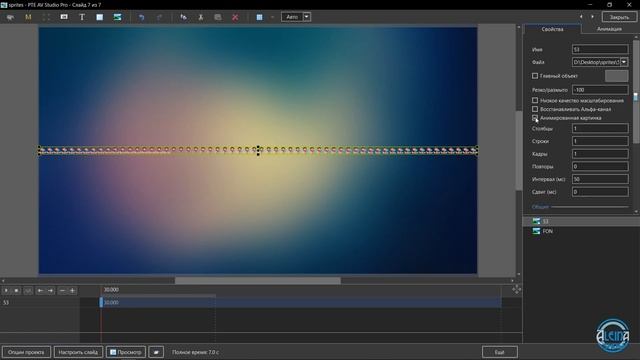This screenshot has width=640, height=360.
Task: Add keyframe with plus button
Action: coord(72,291)
